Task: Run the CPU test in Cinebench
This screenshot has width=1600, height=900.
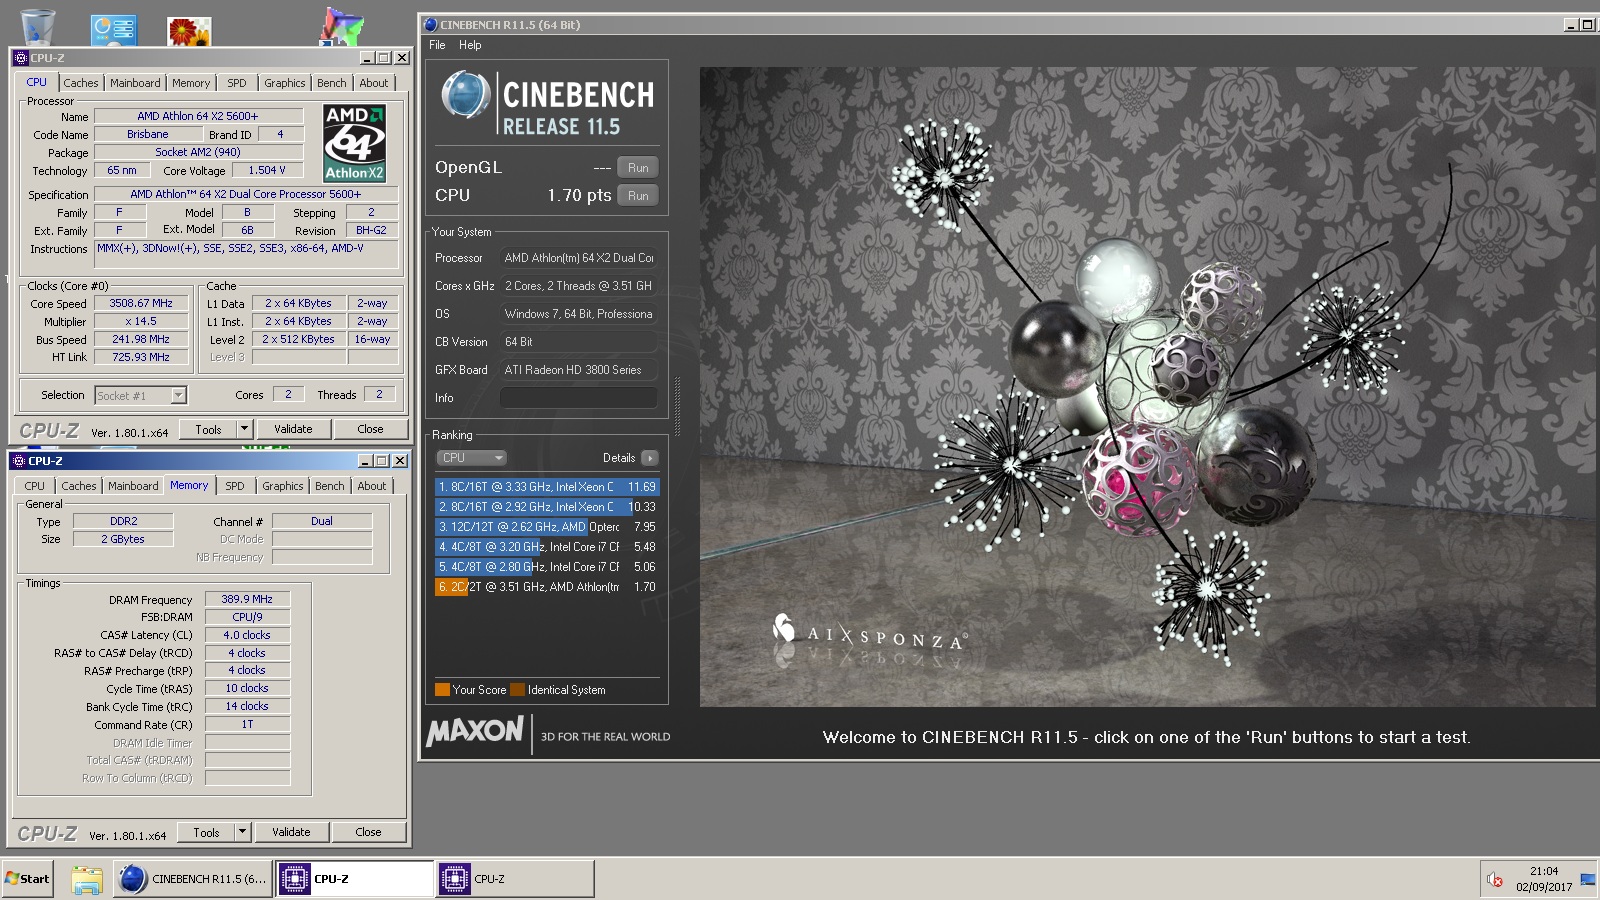Action: pyautogui.click(x=638, y=196)
